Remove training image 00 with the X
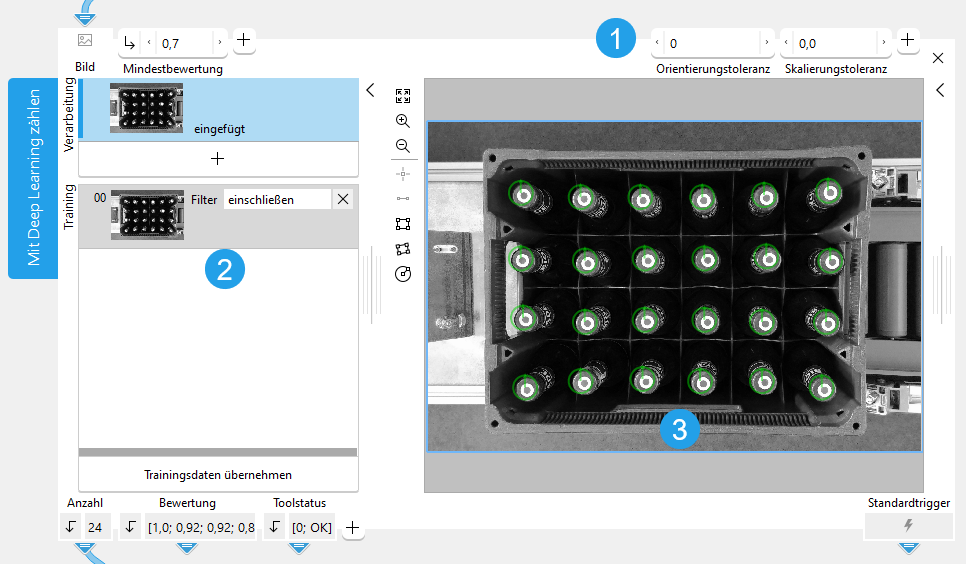The image size is (966, 564). pyautogui.click(x=343, y=199)
